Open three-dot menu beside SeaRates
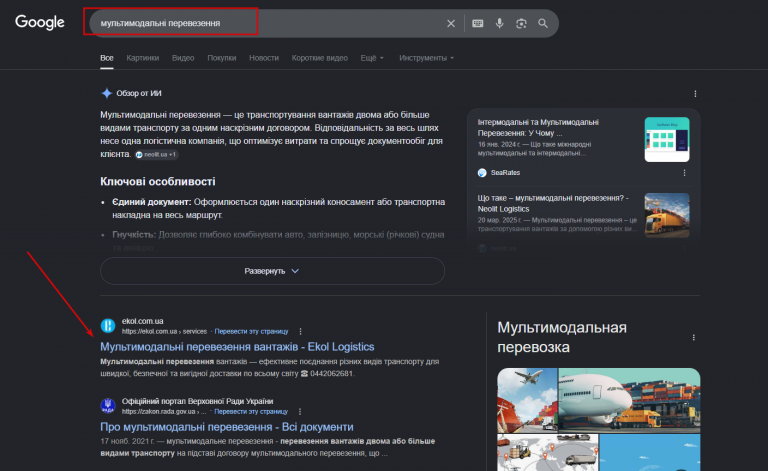Screen dimensions: 768x471 tap(684, 173)
